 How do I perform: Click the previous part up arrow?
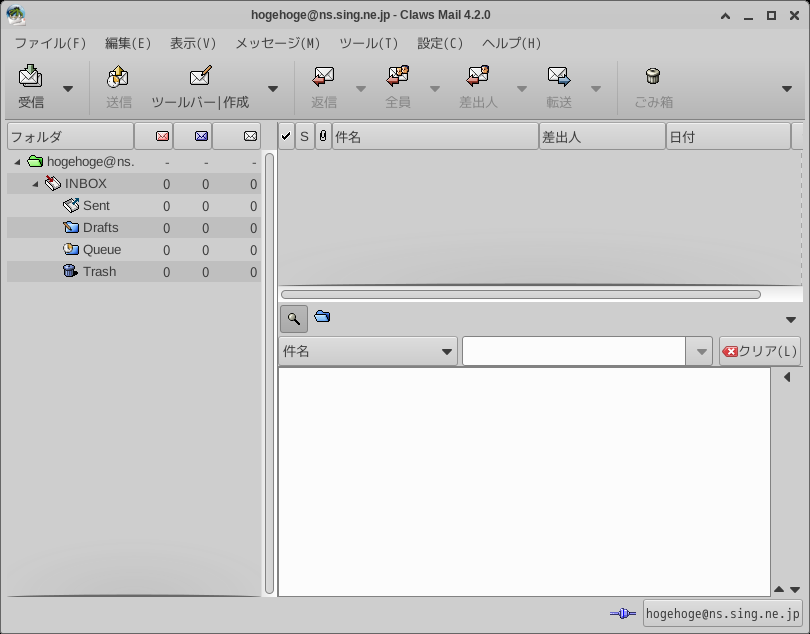click(779, 589)
